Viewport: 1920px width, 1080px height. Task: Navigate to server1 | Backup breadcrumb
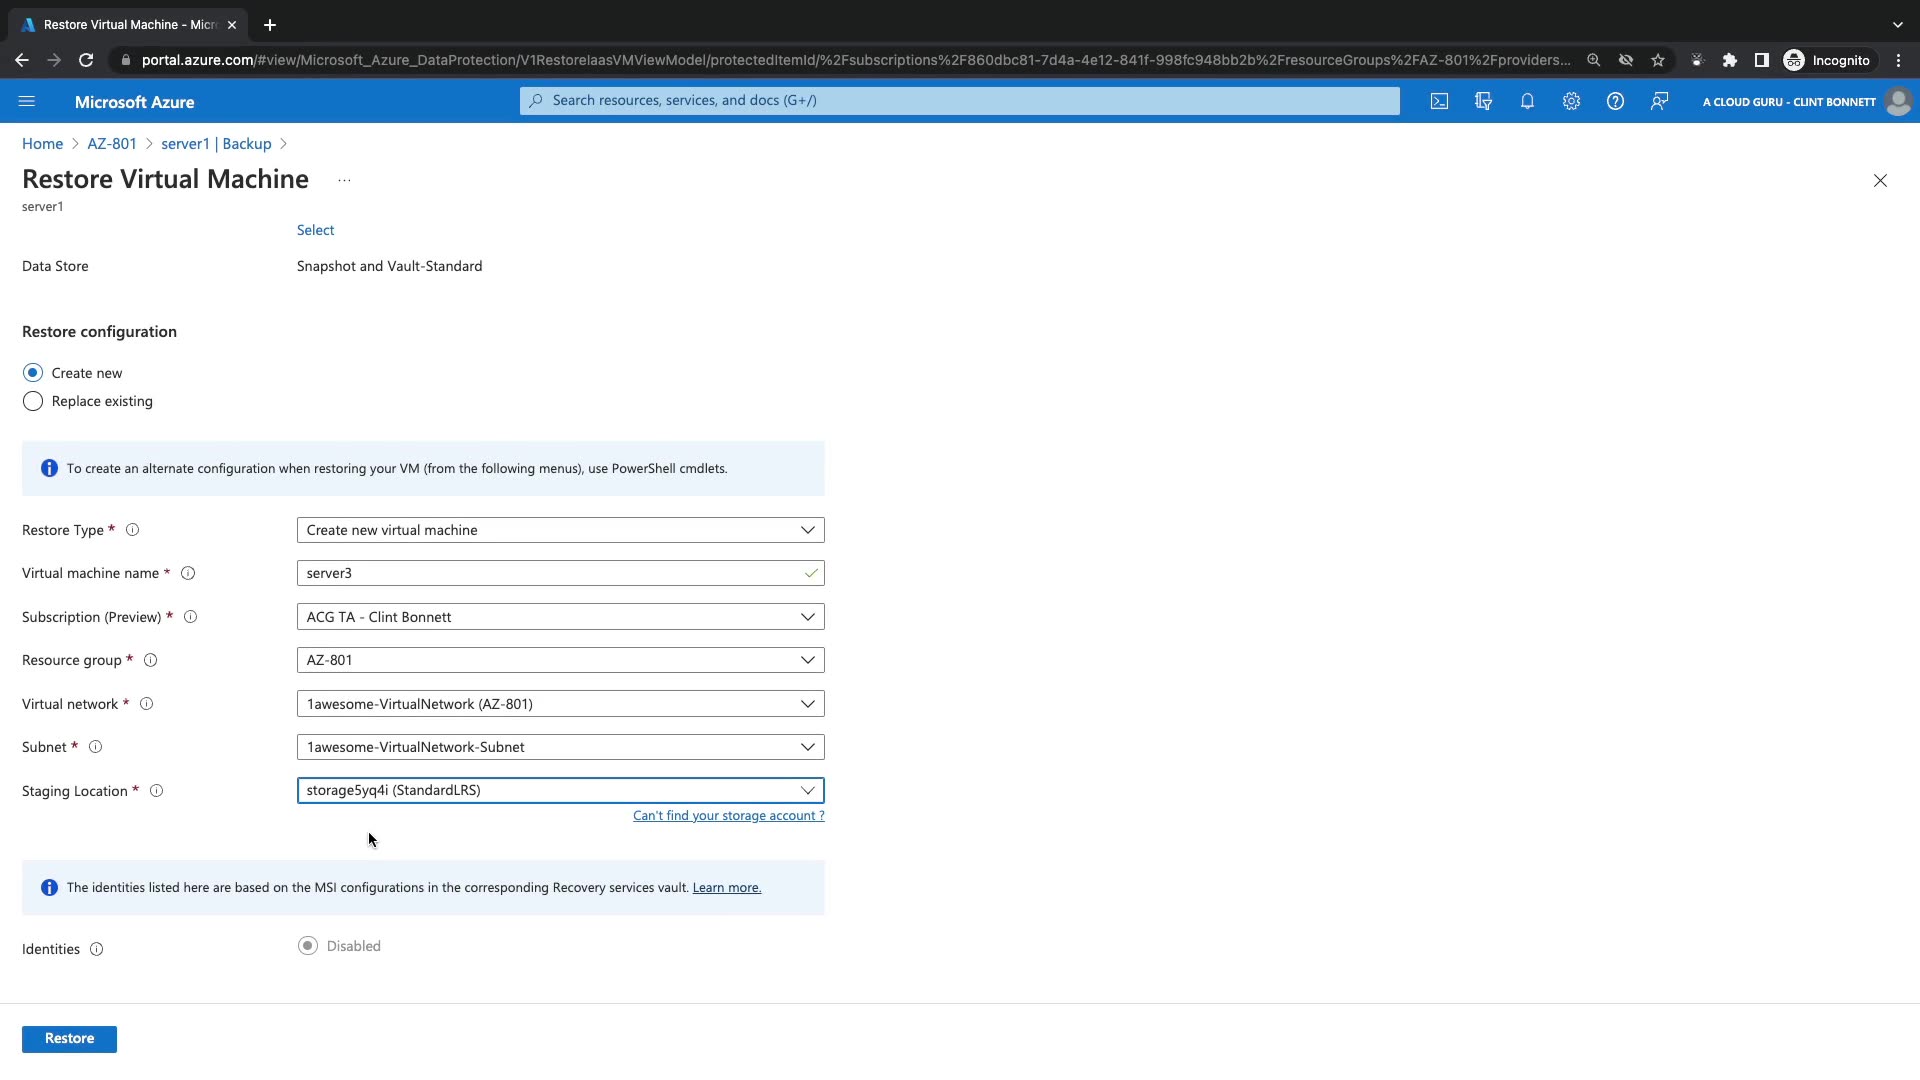(216, 144)
